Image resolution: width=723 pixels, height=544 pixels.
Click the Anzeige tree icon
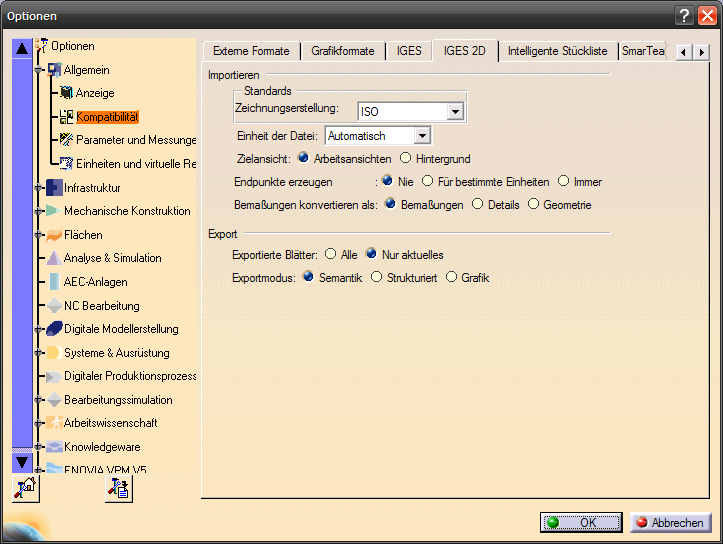click(66, 93)
